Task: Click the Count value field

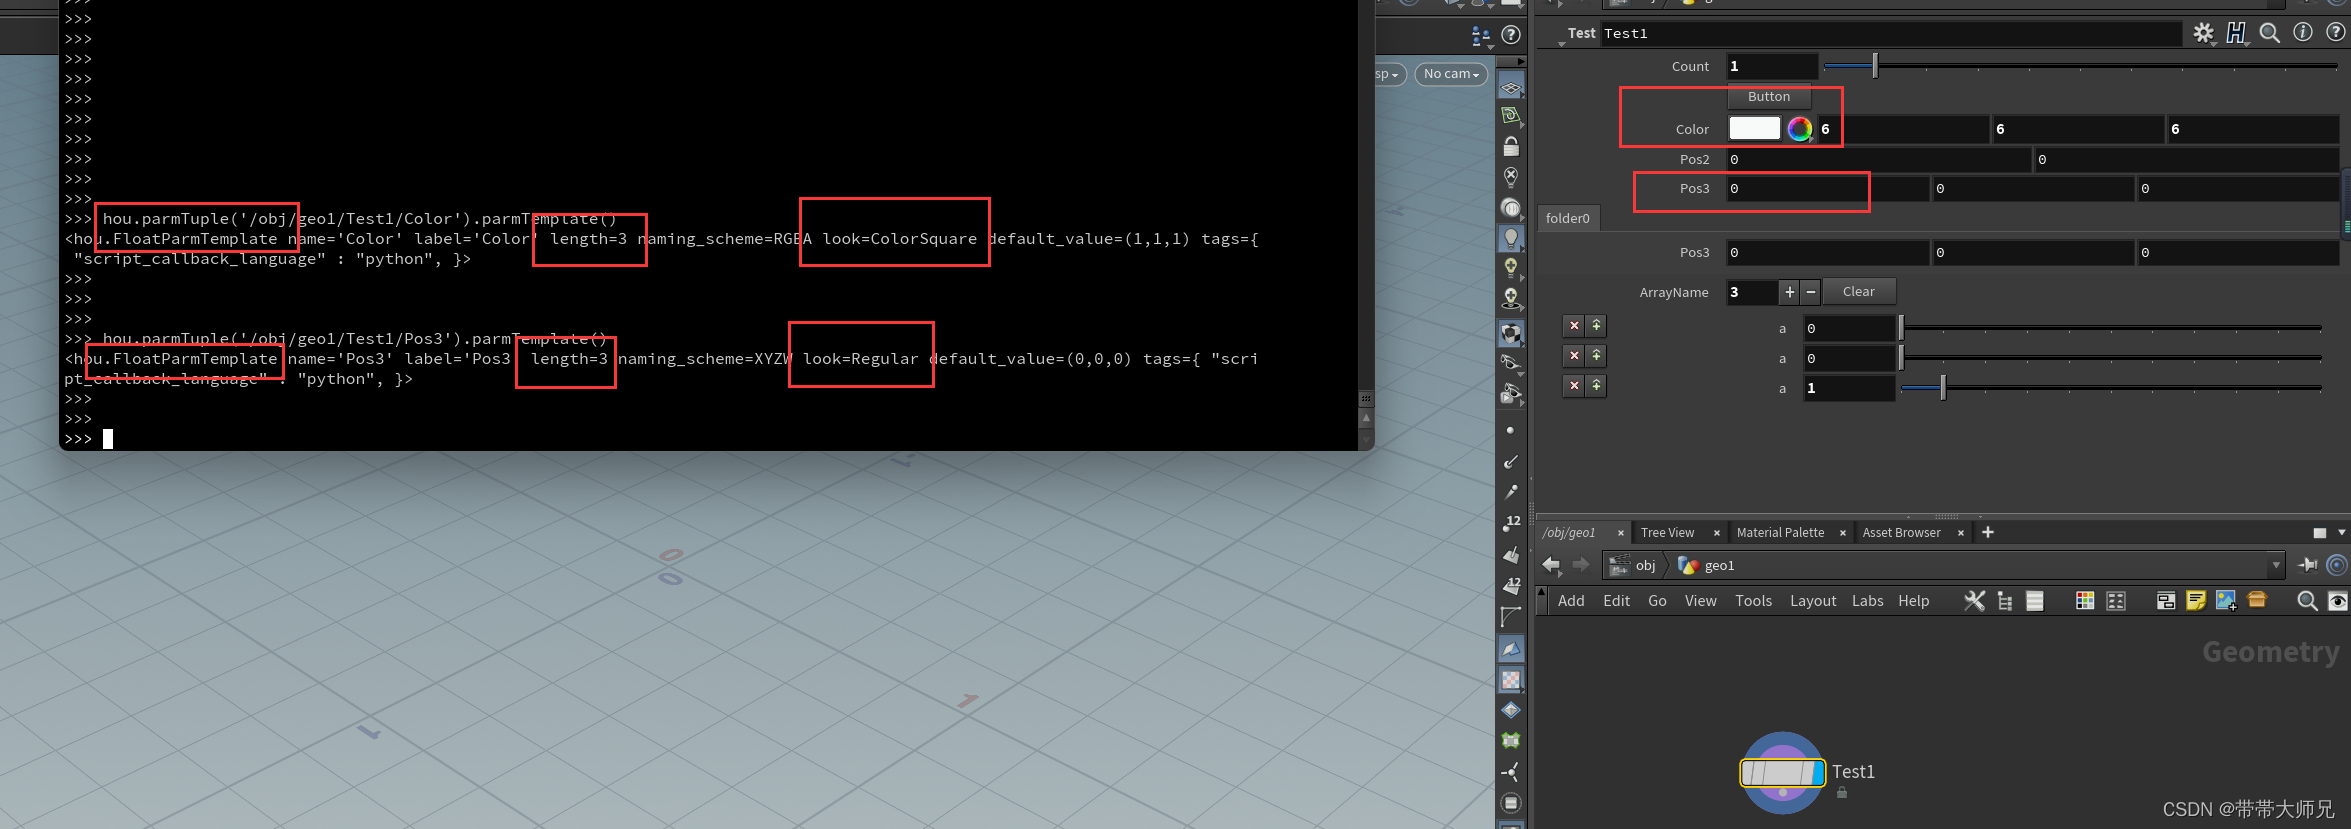Action: [1772, 66]
